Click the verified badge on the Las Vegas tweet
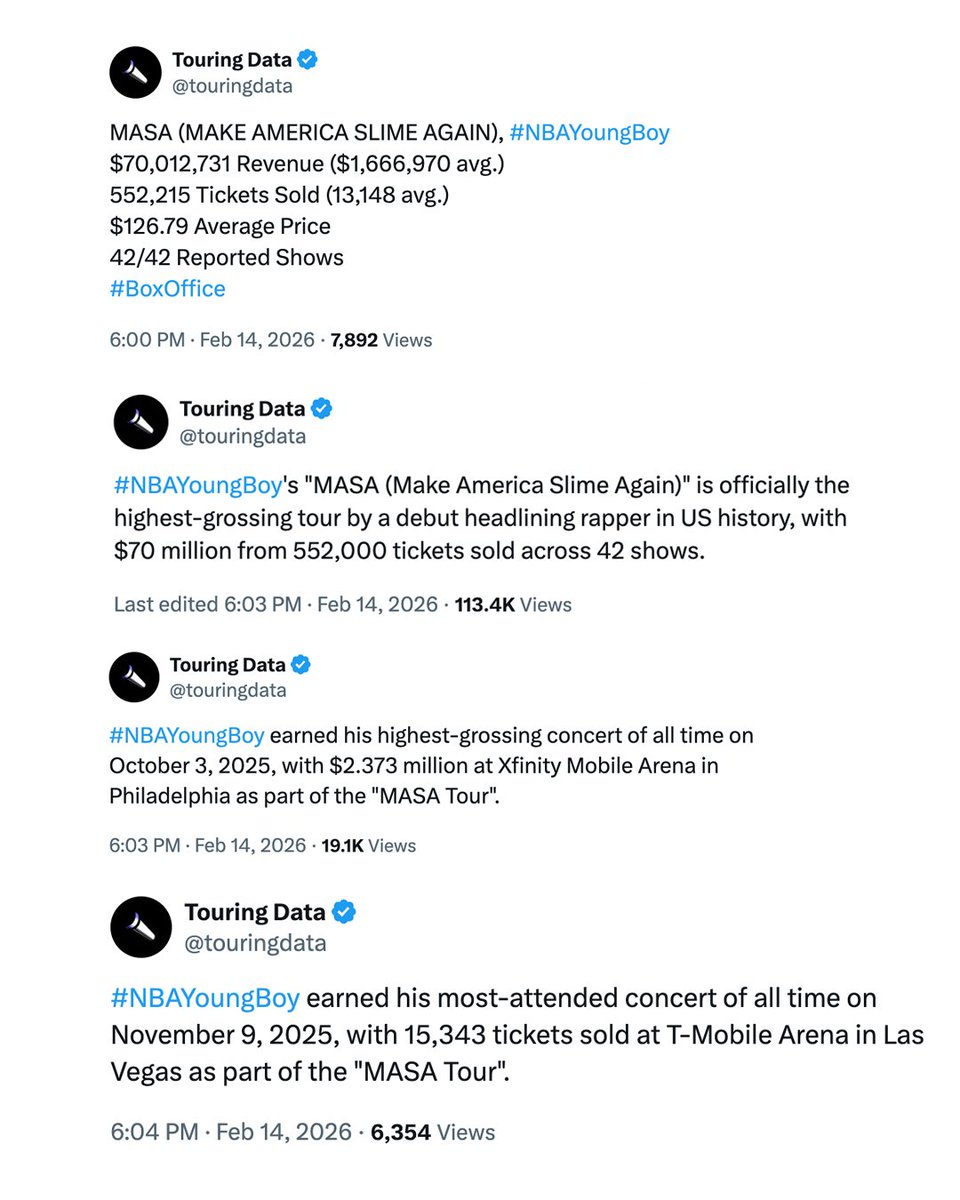The width and height of the screenshot is (960, 1200). 345,912
